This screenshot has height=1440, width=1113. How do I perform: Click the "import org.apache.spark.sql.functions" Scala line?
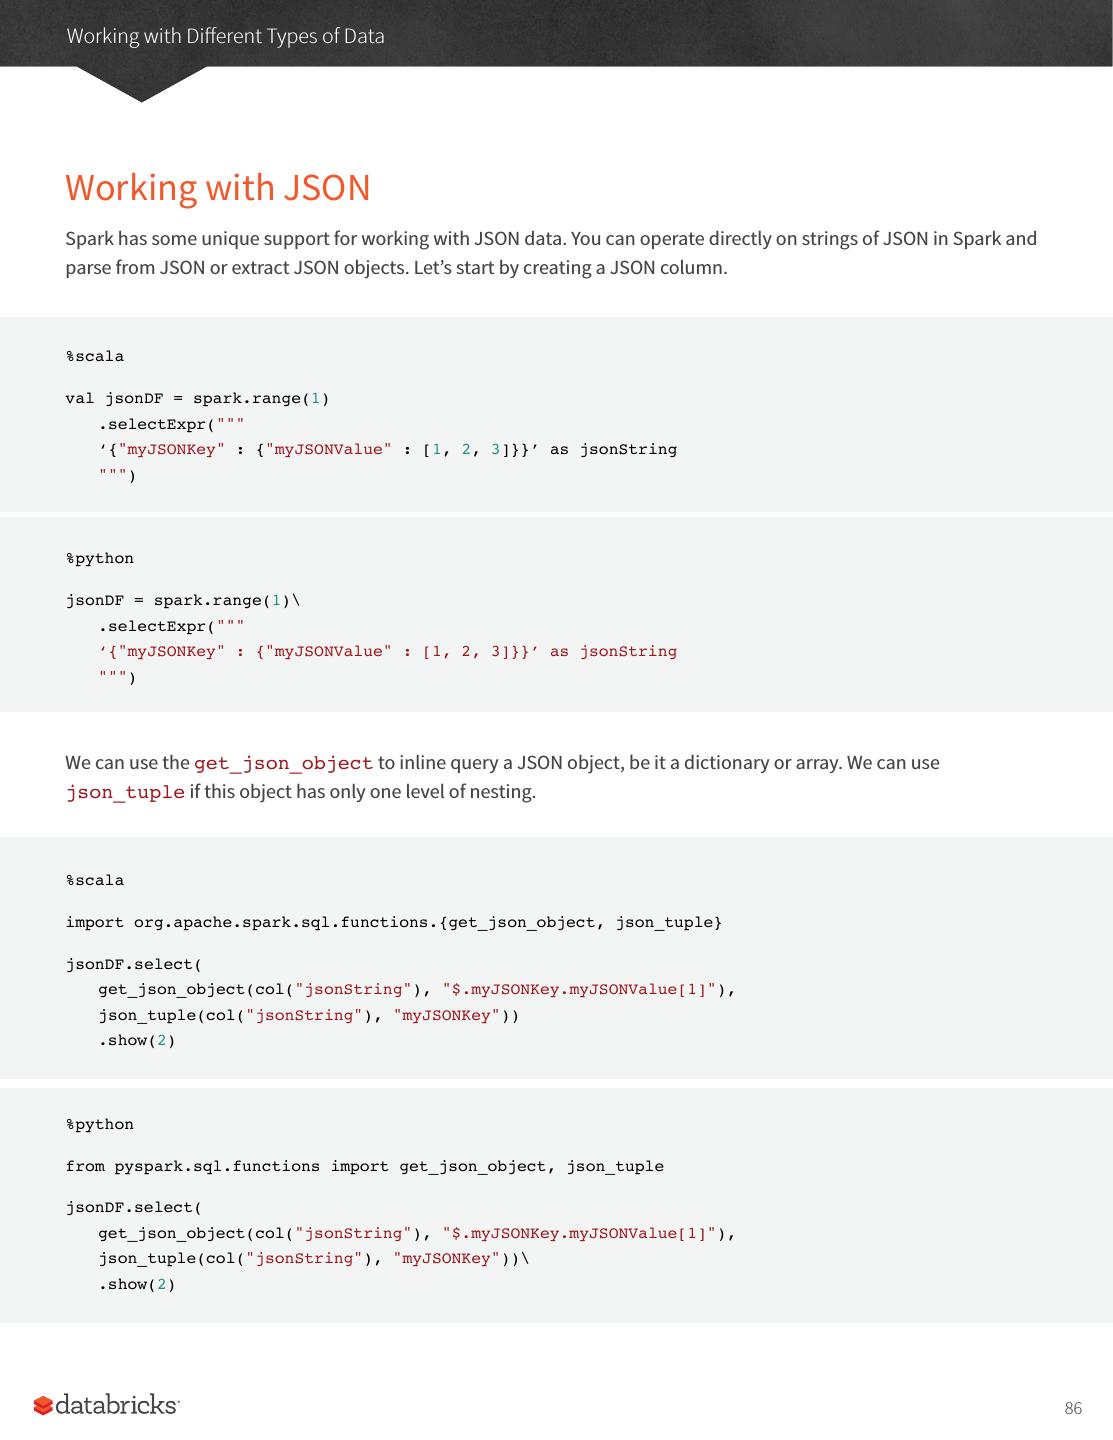[393, 922]
